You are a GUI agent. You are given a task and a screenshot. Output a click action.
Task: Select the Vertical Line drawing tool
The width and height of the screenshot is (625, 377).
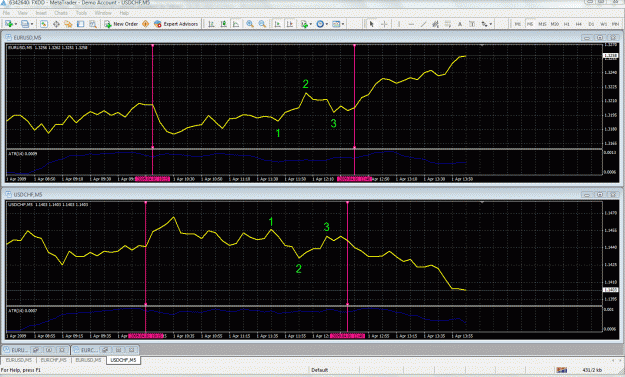click(x=399, y=24)
